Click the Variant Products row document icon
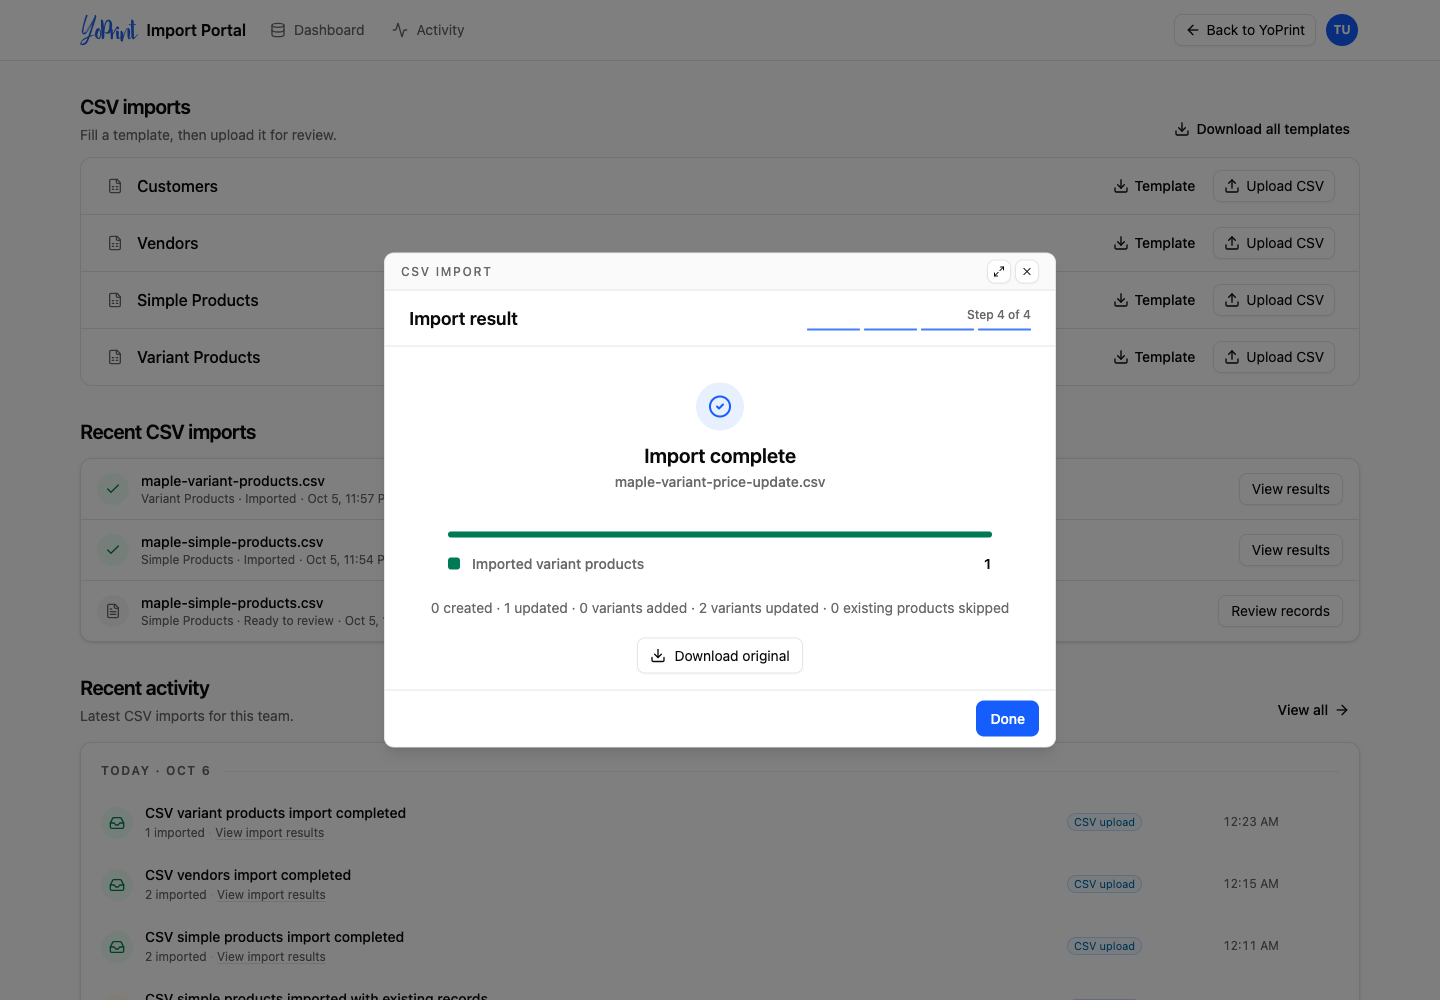The width and height of the screenshot is (1440, 1000). [x=115, y=357]
